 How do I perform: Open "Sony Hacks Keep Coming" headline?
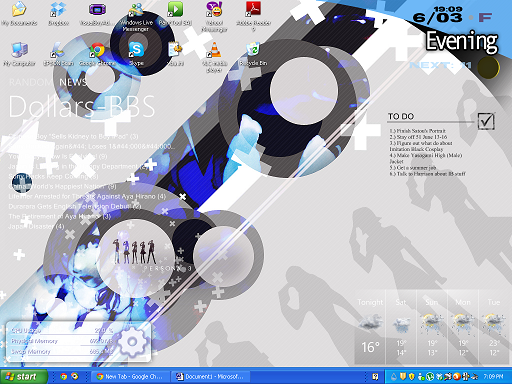[x=53, y=176]
